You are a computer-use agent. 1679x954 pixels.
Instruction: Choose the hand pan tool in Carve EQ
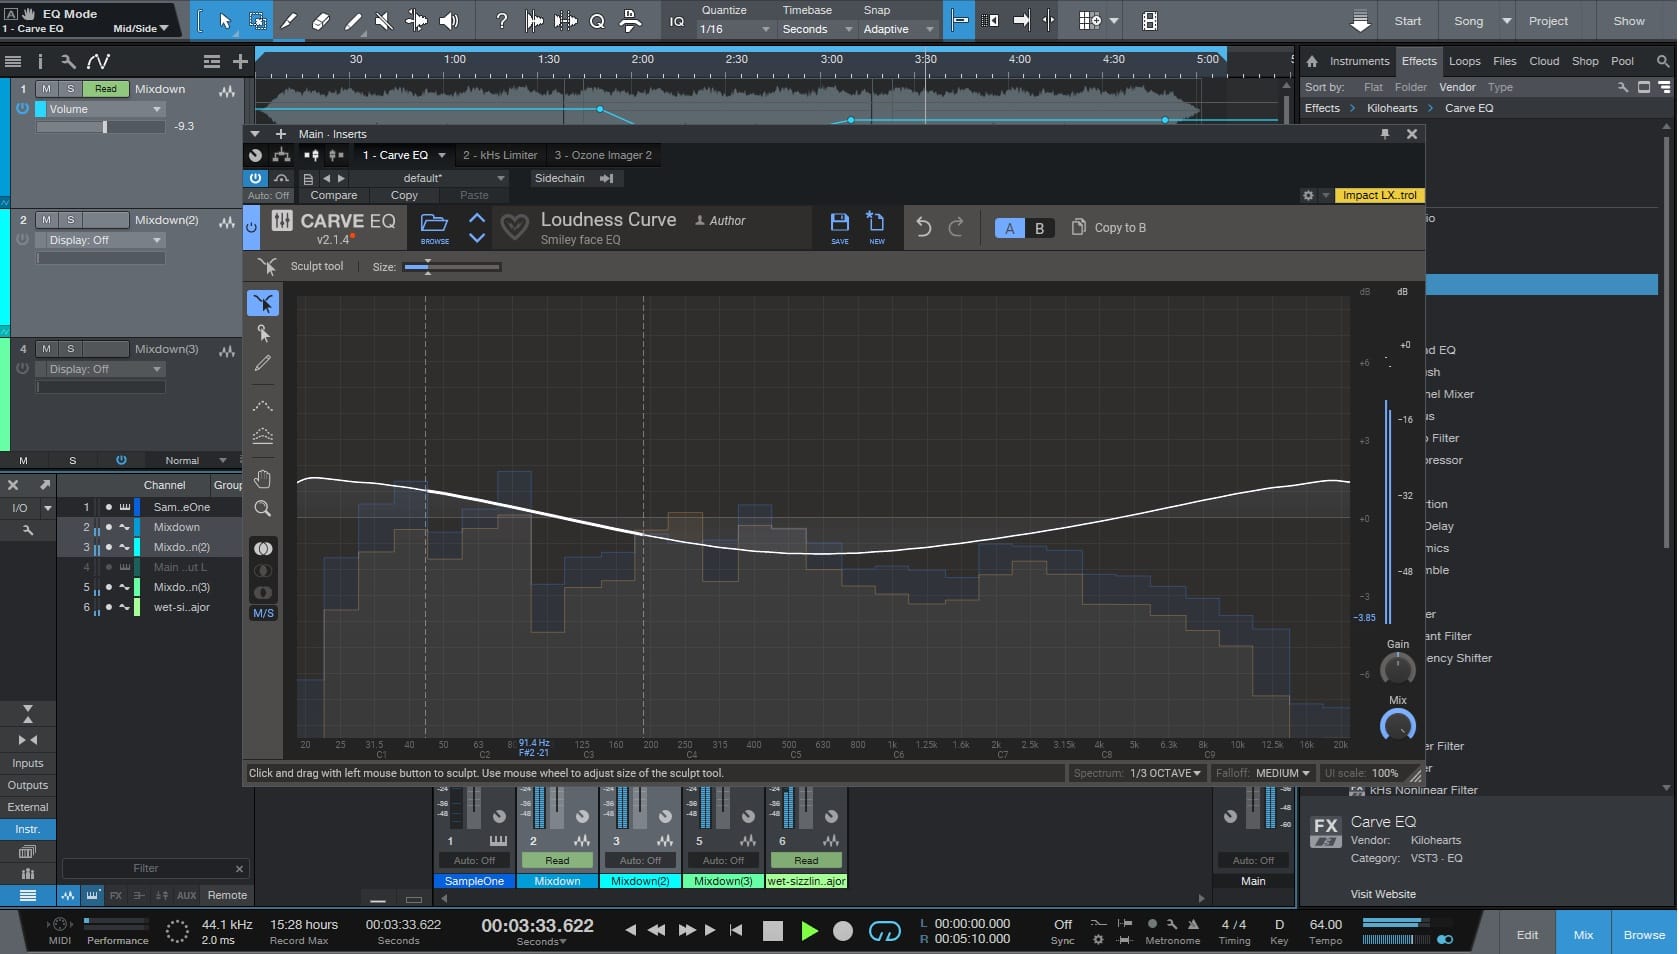(263, 479)
